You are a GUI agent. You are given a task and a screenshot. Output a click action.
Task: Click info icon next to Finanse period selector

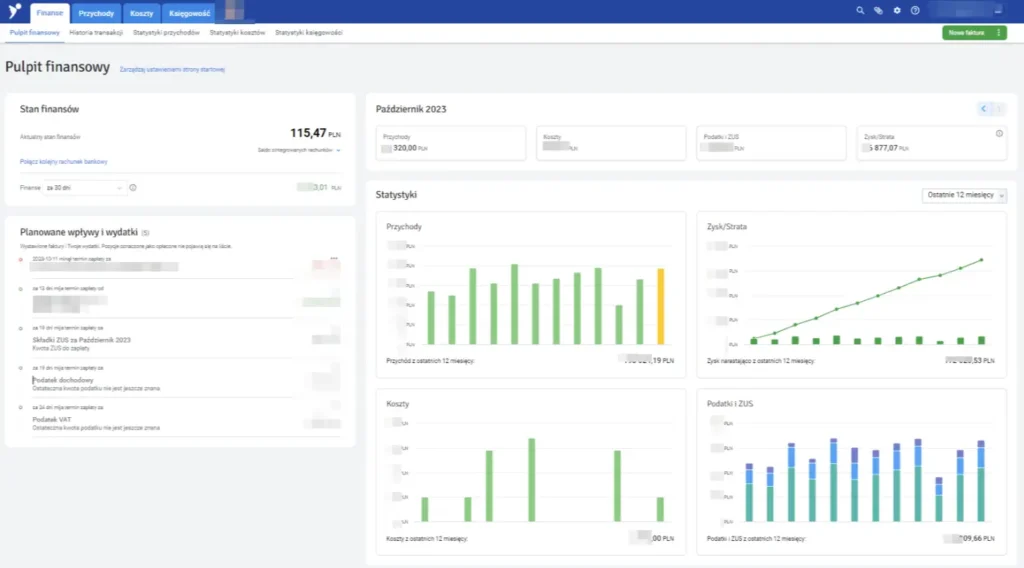pos(133,187)
